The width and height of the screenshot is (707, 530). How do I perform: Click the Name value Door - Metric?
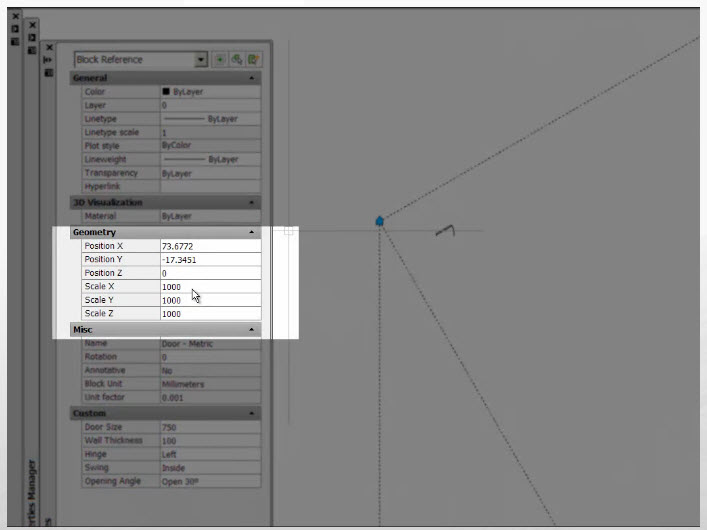tap(211, 344)
